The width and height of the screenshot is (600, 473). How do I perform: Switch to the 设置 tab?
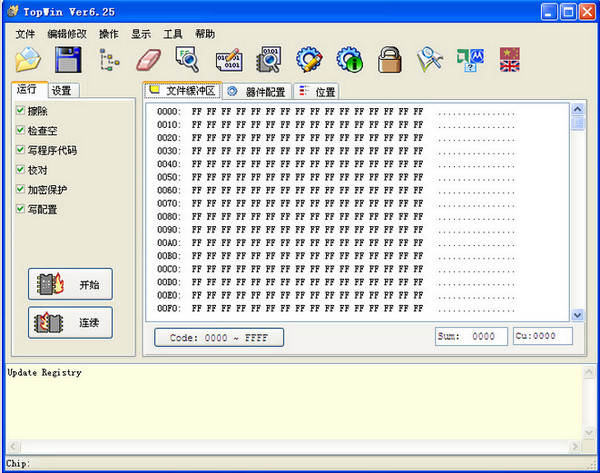(x=62, y=91)
